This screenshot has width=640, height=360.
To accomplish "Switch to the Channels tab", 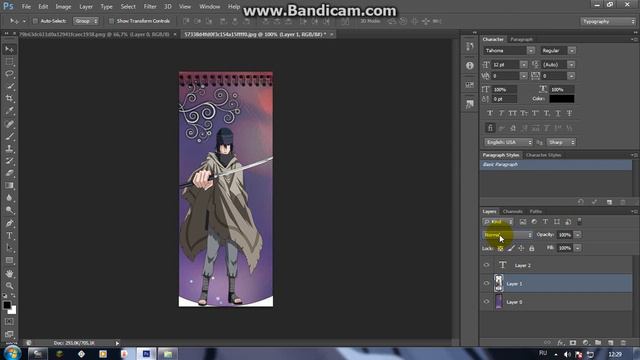I will coord(513,211).
